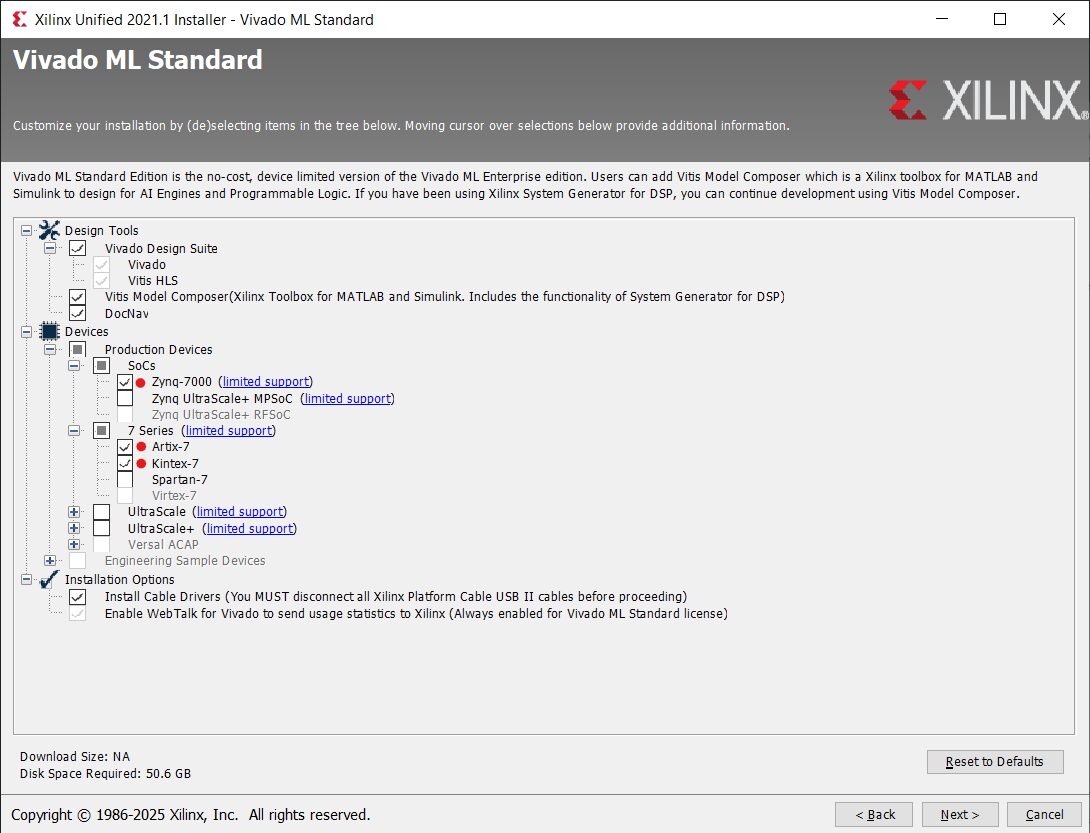This screenshot has height=833, width=1090.
Task: Uncheck Kintex-7 checkbox
Action: (125, 463)
